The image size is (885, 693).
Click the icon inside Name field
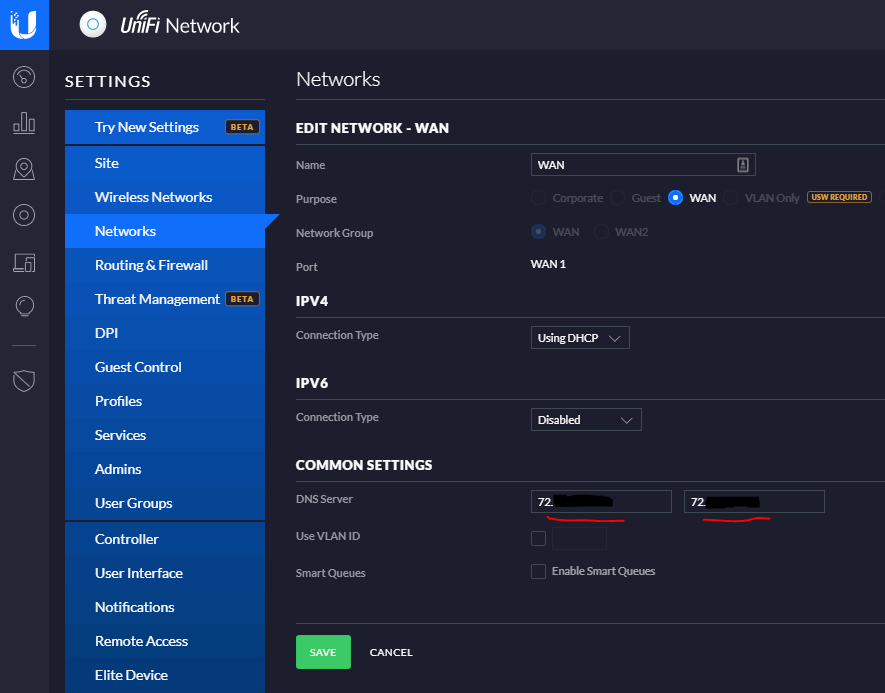coord(742,165)
